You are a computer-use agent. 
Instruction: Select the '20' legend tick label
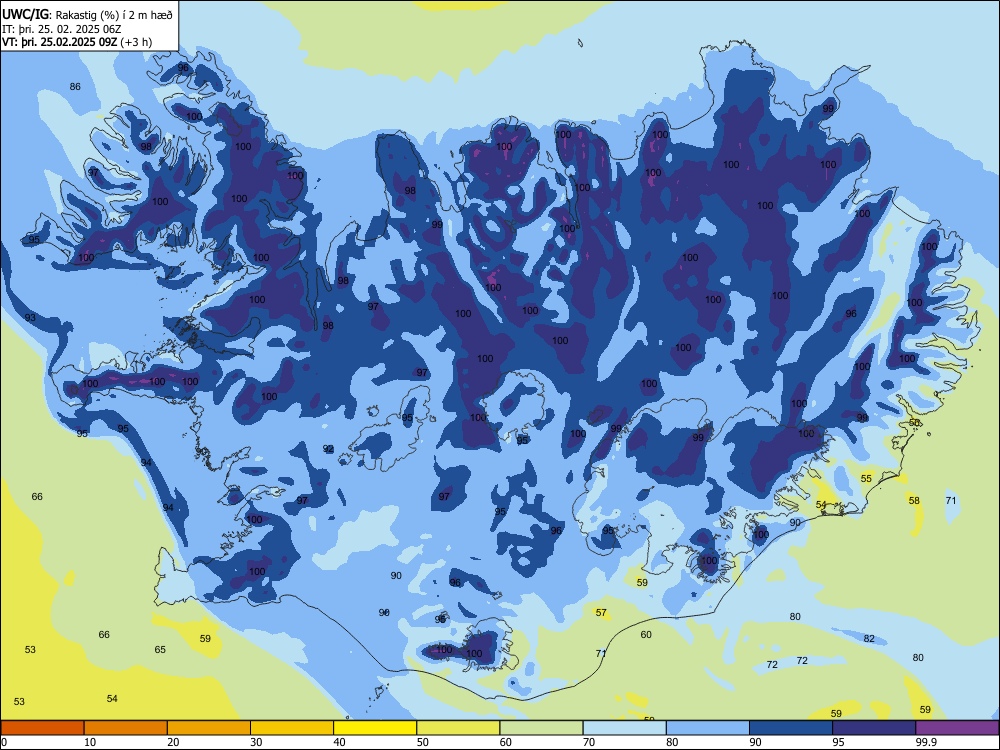[173, 742]
